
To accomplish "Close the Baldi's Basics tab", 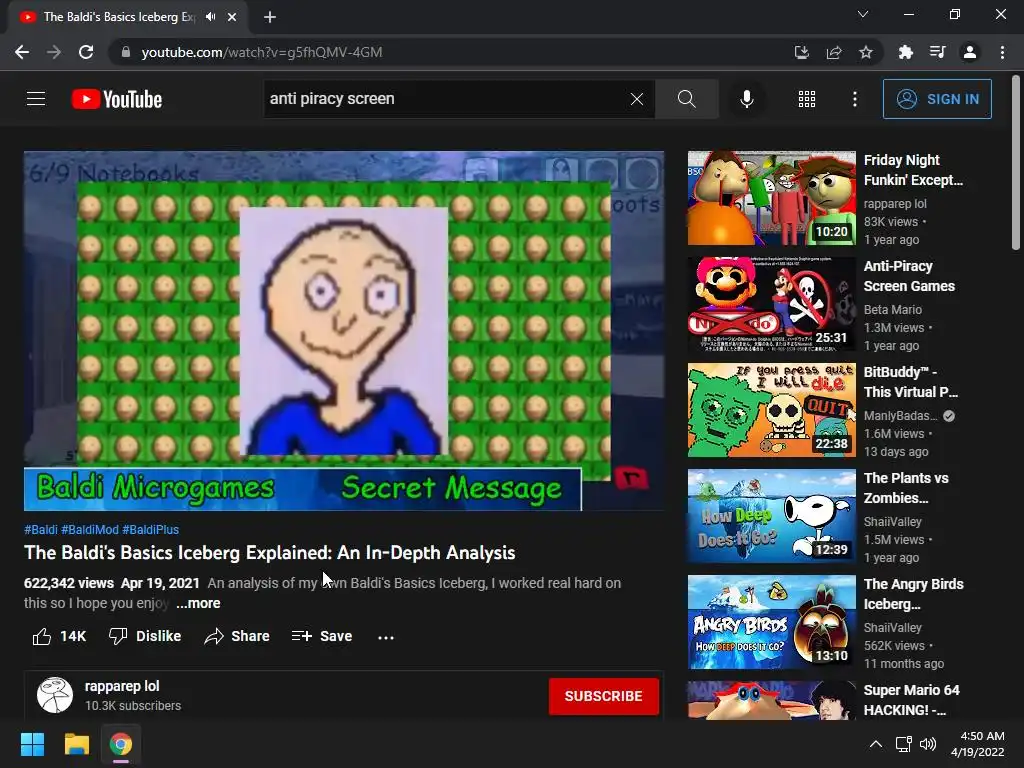I will (232, 17).
